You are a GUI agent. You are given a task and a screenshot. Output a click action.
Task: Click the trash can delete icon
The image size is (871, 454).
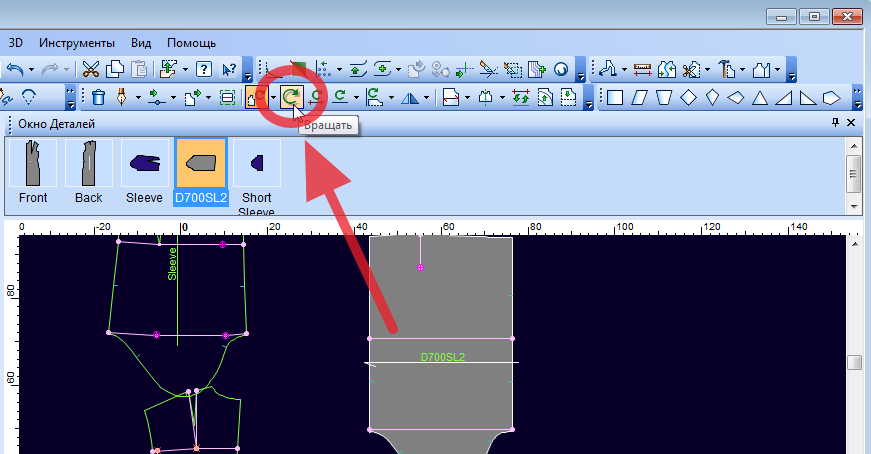[x=98, y=97]
